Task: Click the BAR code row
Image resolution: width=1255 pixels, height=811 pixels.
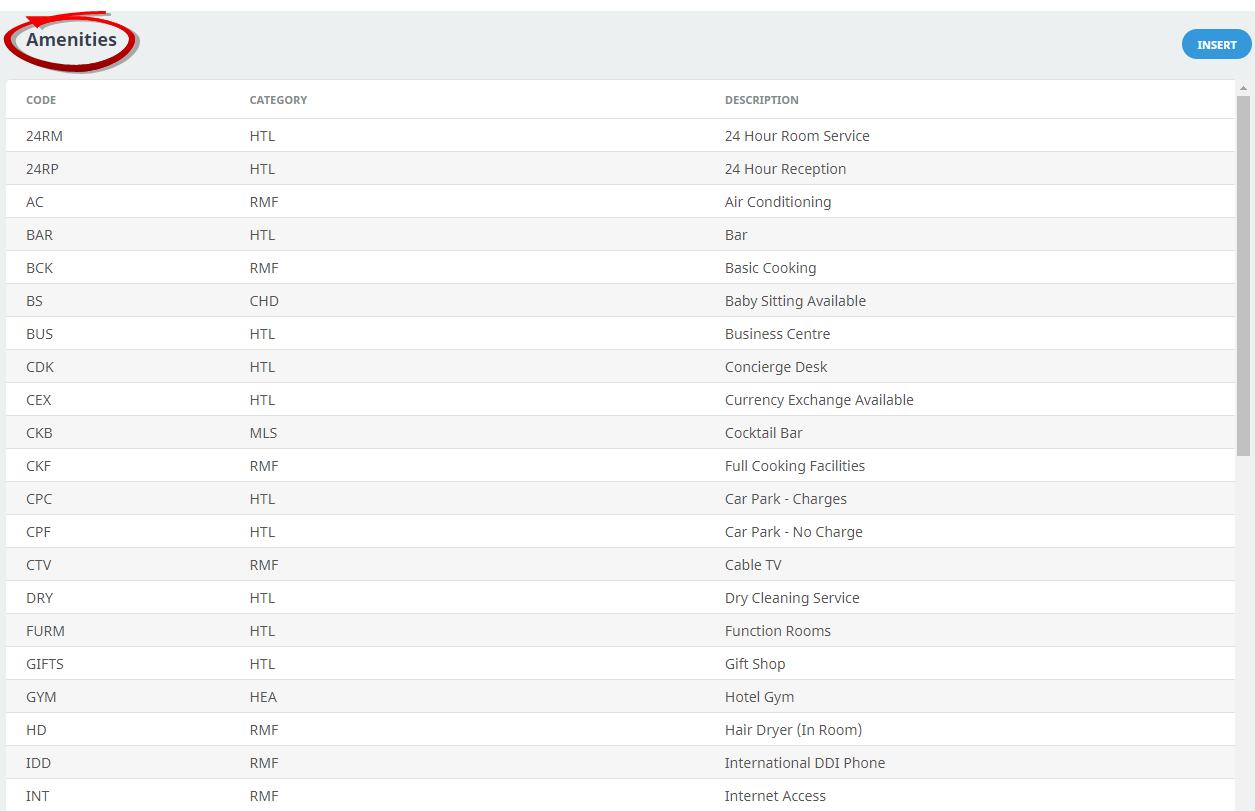Action: 39,235
